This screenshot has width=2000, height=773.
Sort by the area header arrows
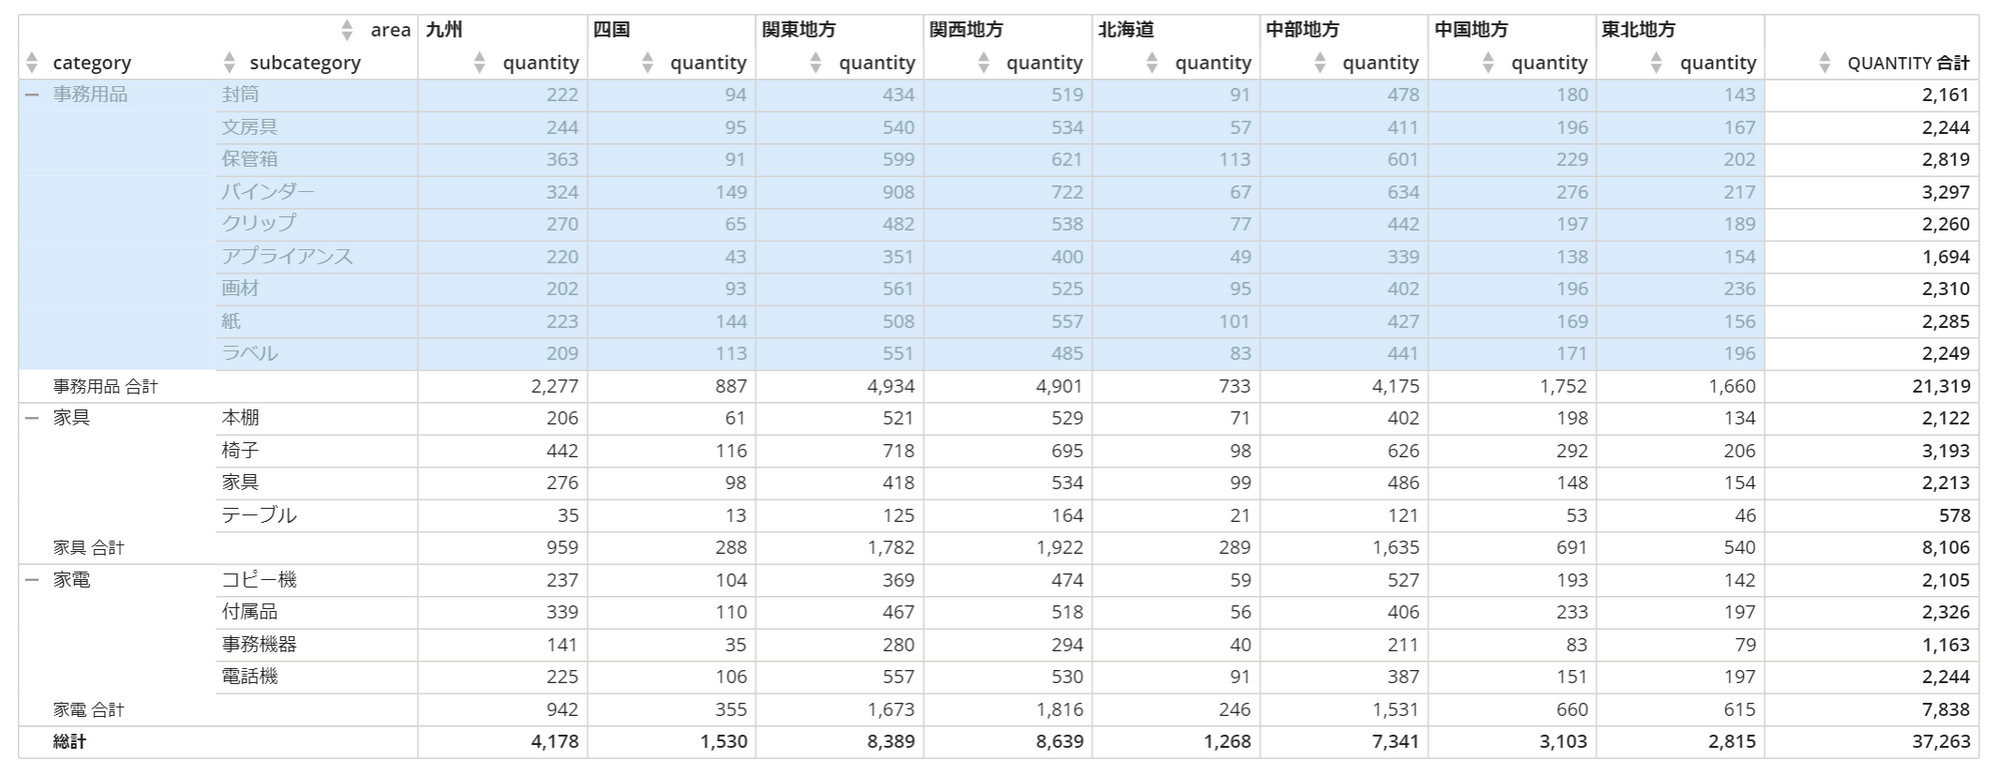tap(347, 30)
